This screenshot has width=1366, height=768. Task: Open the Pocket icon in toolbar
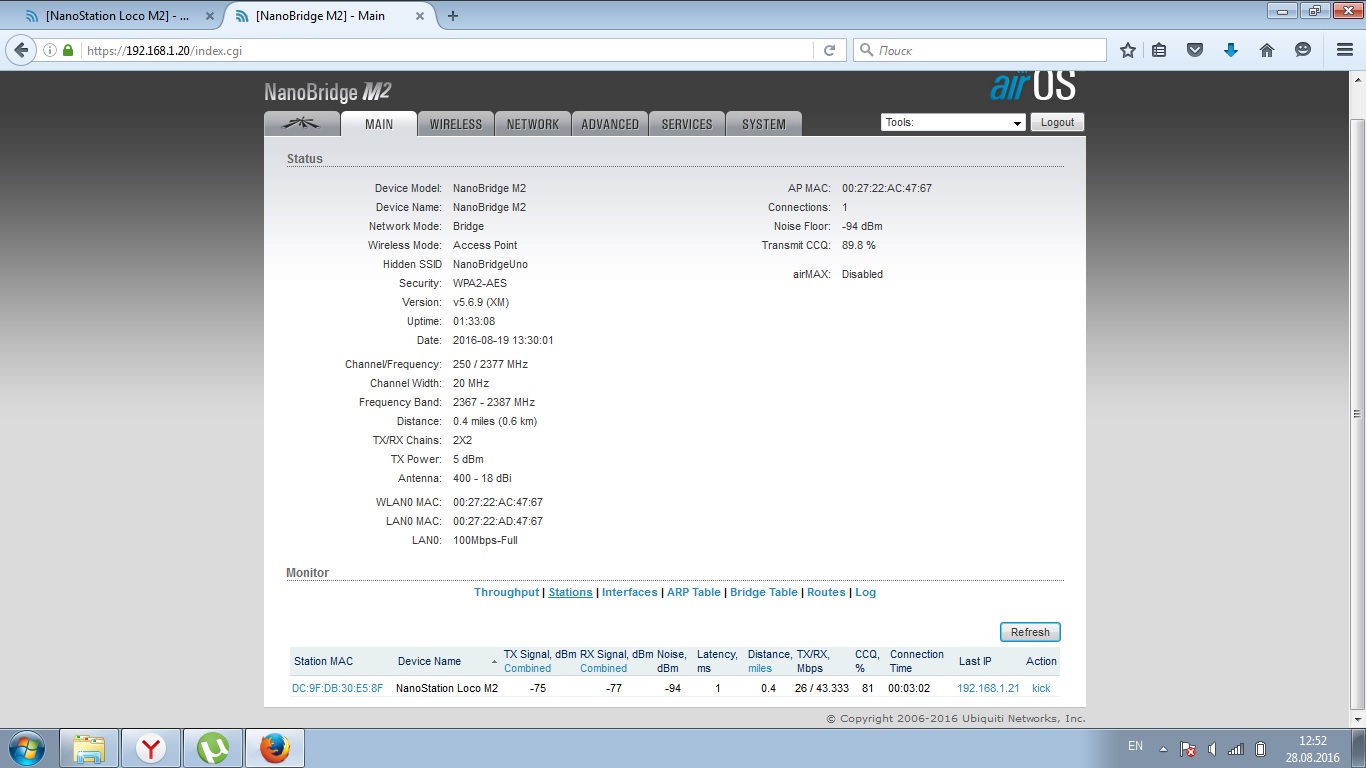tap(1195, 50)
